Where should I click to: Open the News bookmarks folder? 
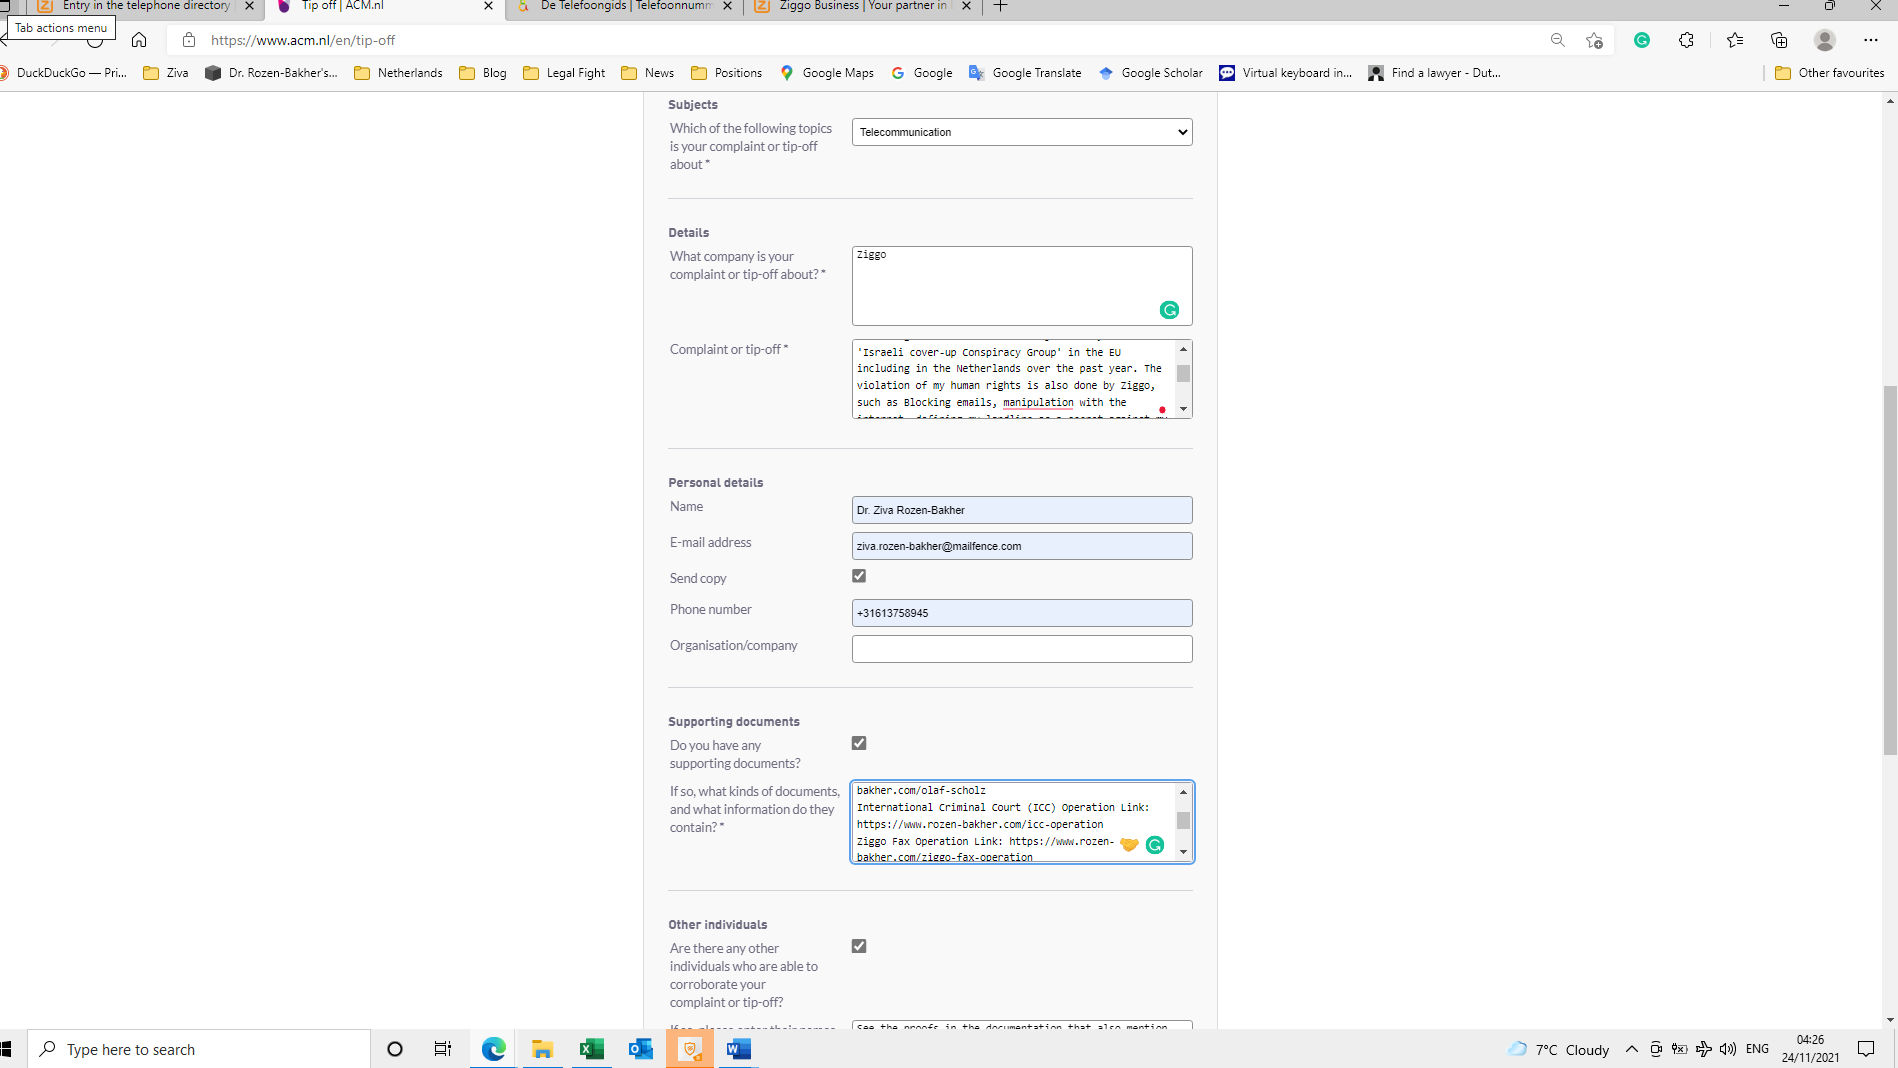[x=648, y=73]
